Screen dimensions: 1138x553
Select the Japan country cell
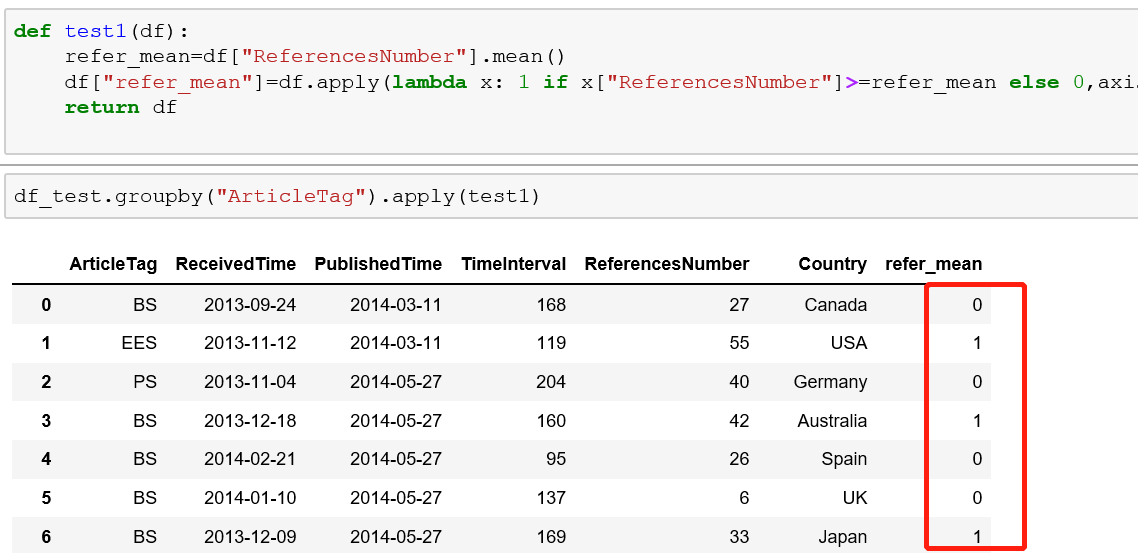843,537
